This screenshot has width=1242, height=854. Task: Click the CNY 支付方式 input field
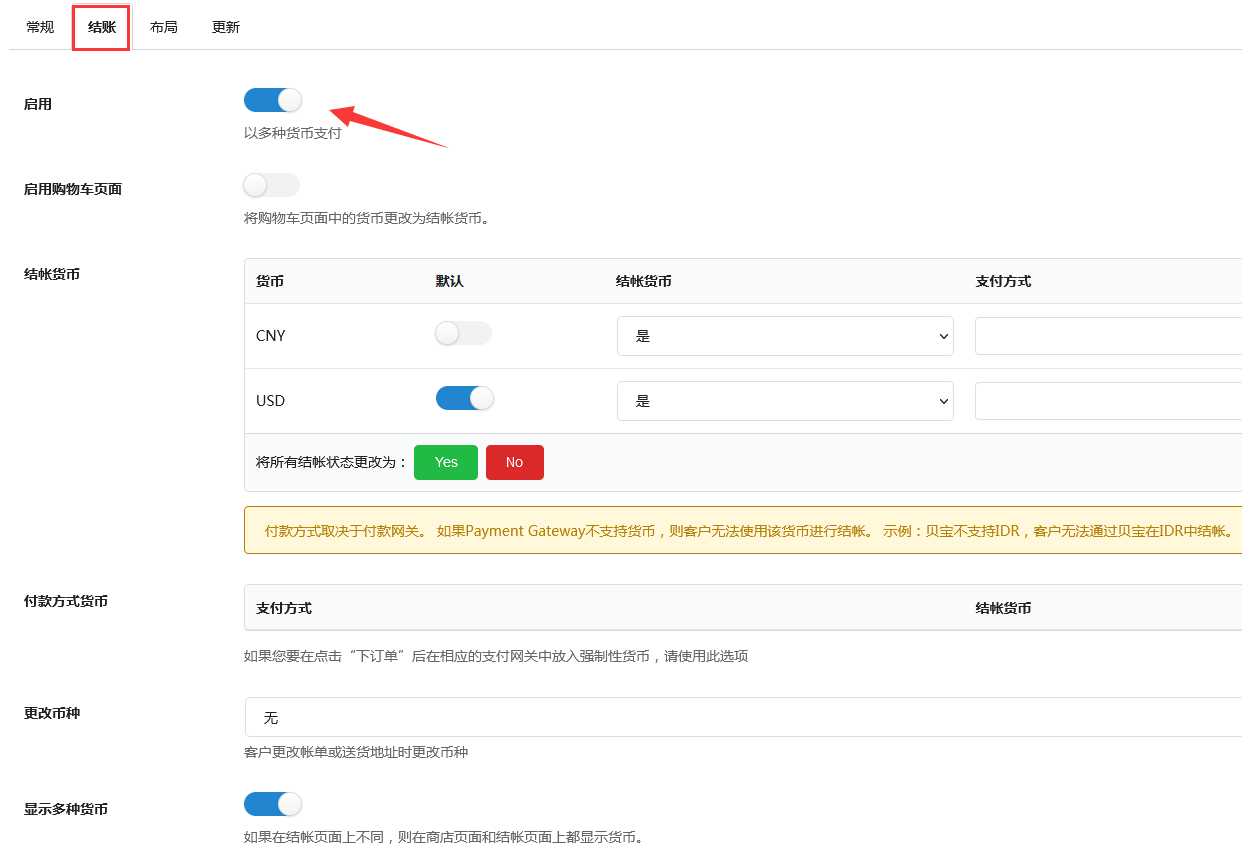pyautogui.click(x=1108, y=336)
